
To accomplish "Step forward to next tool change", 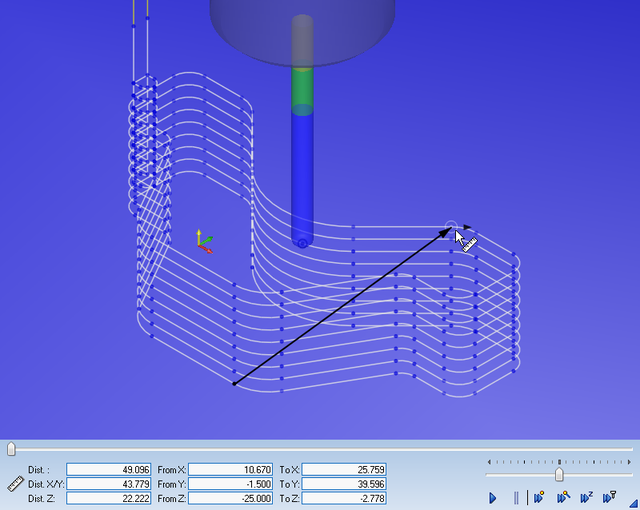I will pos(609,498).
